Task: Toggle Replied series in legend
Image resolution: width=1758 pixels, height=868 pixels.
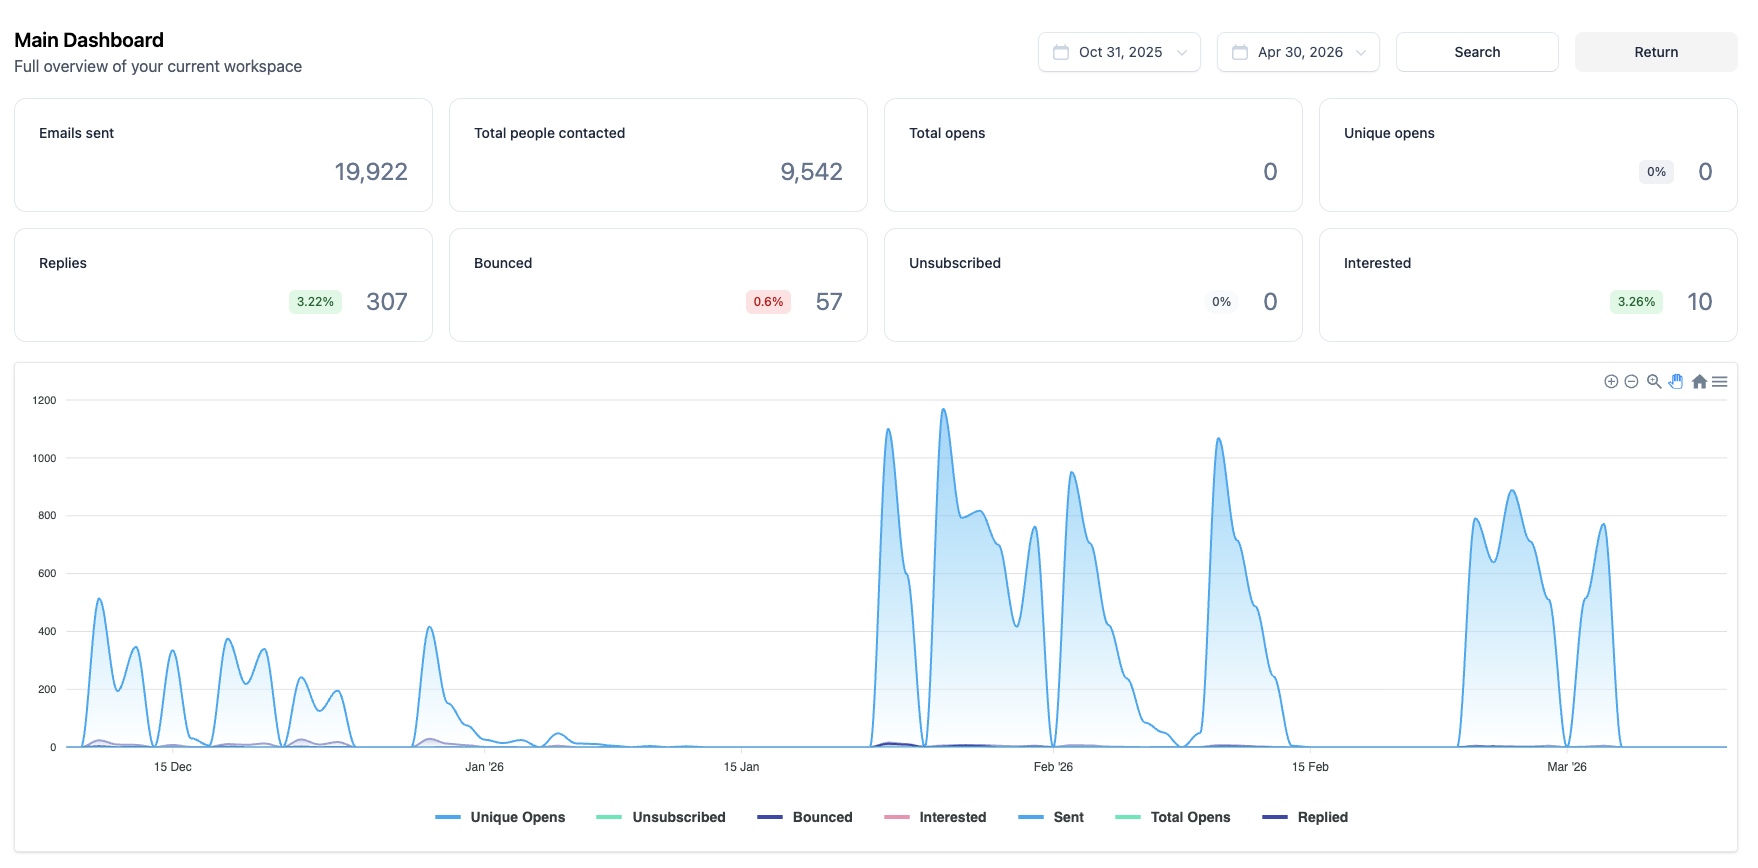Action: [1305, 817]
